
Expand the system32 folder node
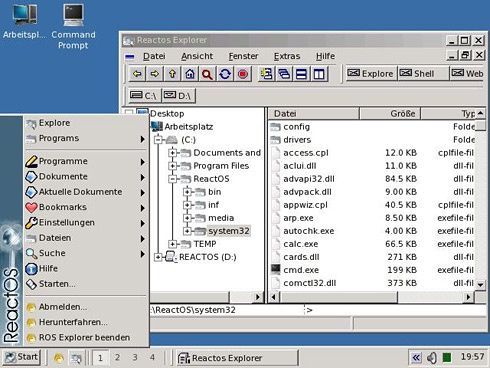tap(187, 231)
